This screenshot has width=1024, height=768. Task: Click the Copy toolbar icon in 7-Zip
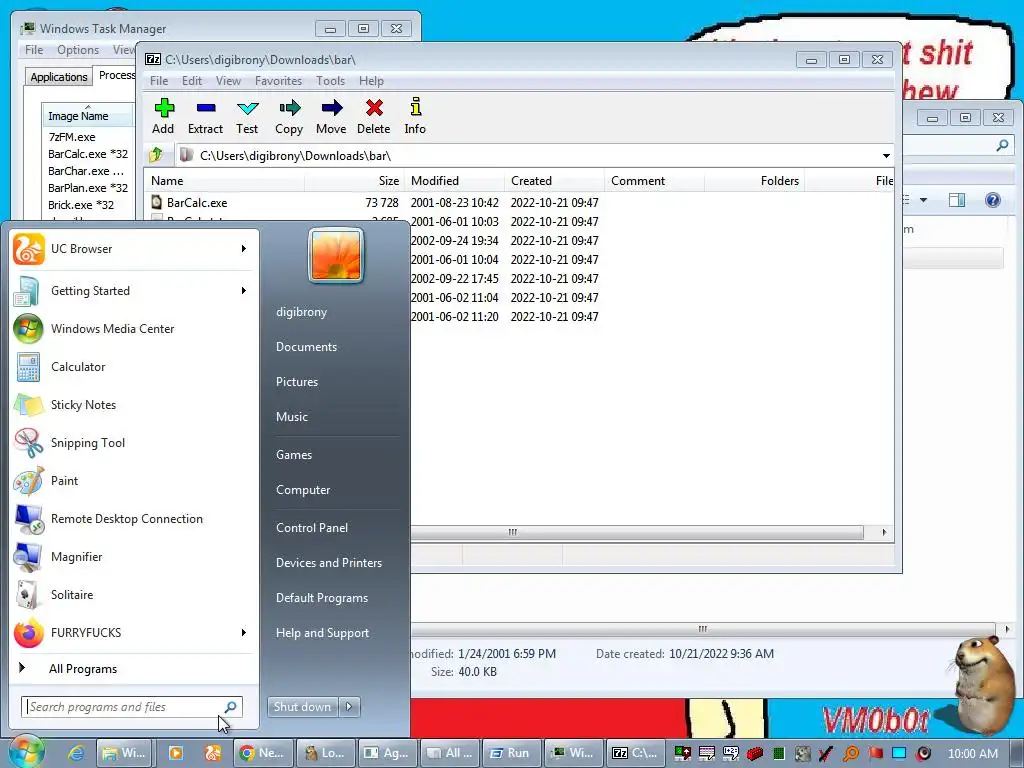click(289, 116)
